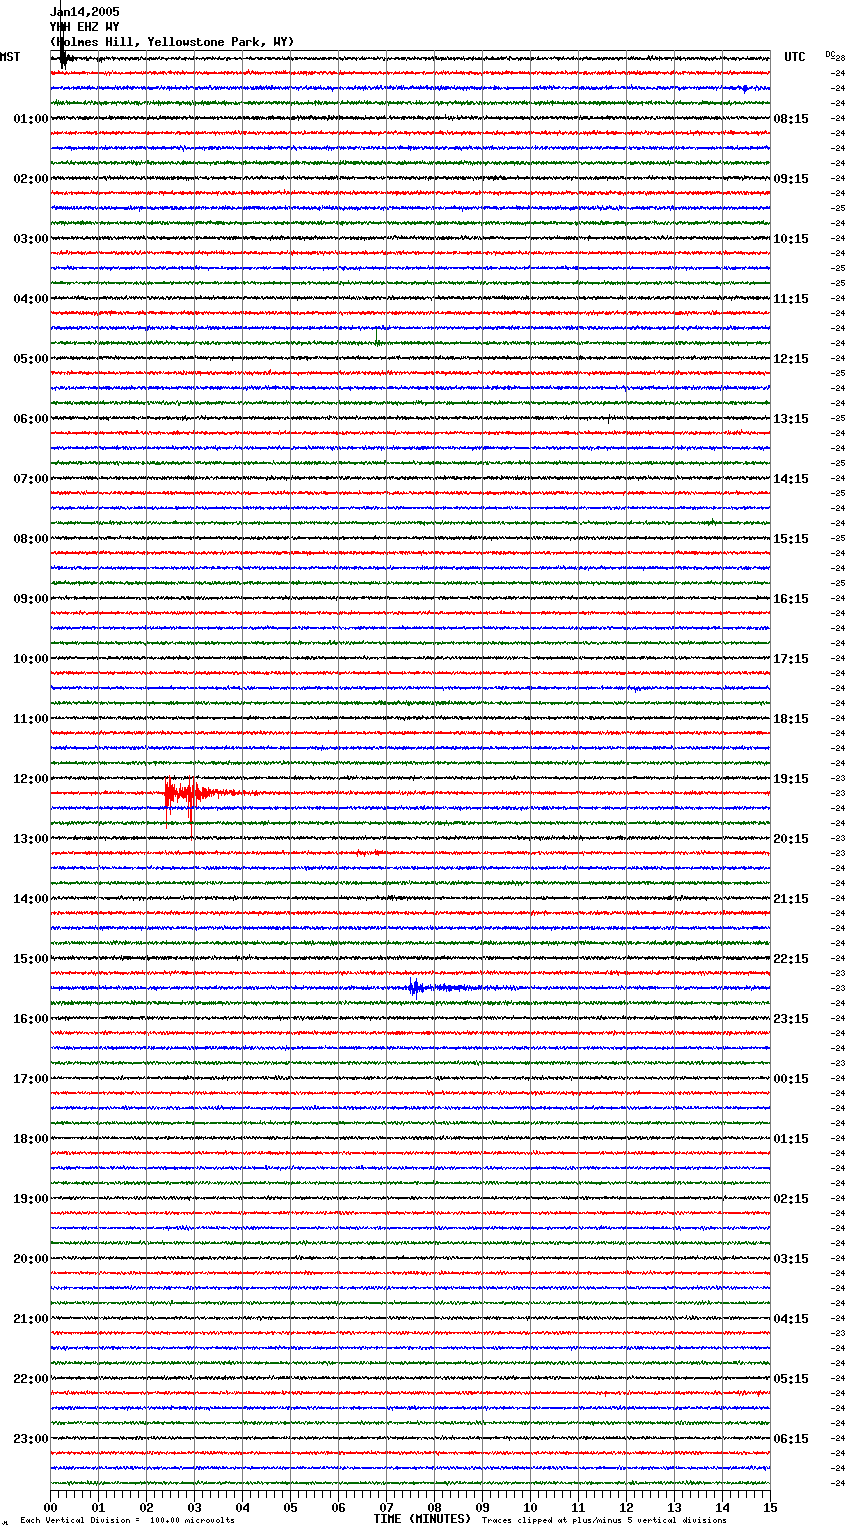
Task: Click the 00 minute tick on bottom axis
Action: point(50,1507)
